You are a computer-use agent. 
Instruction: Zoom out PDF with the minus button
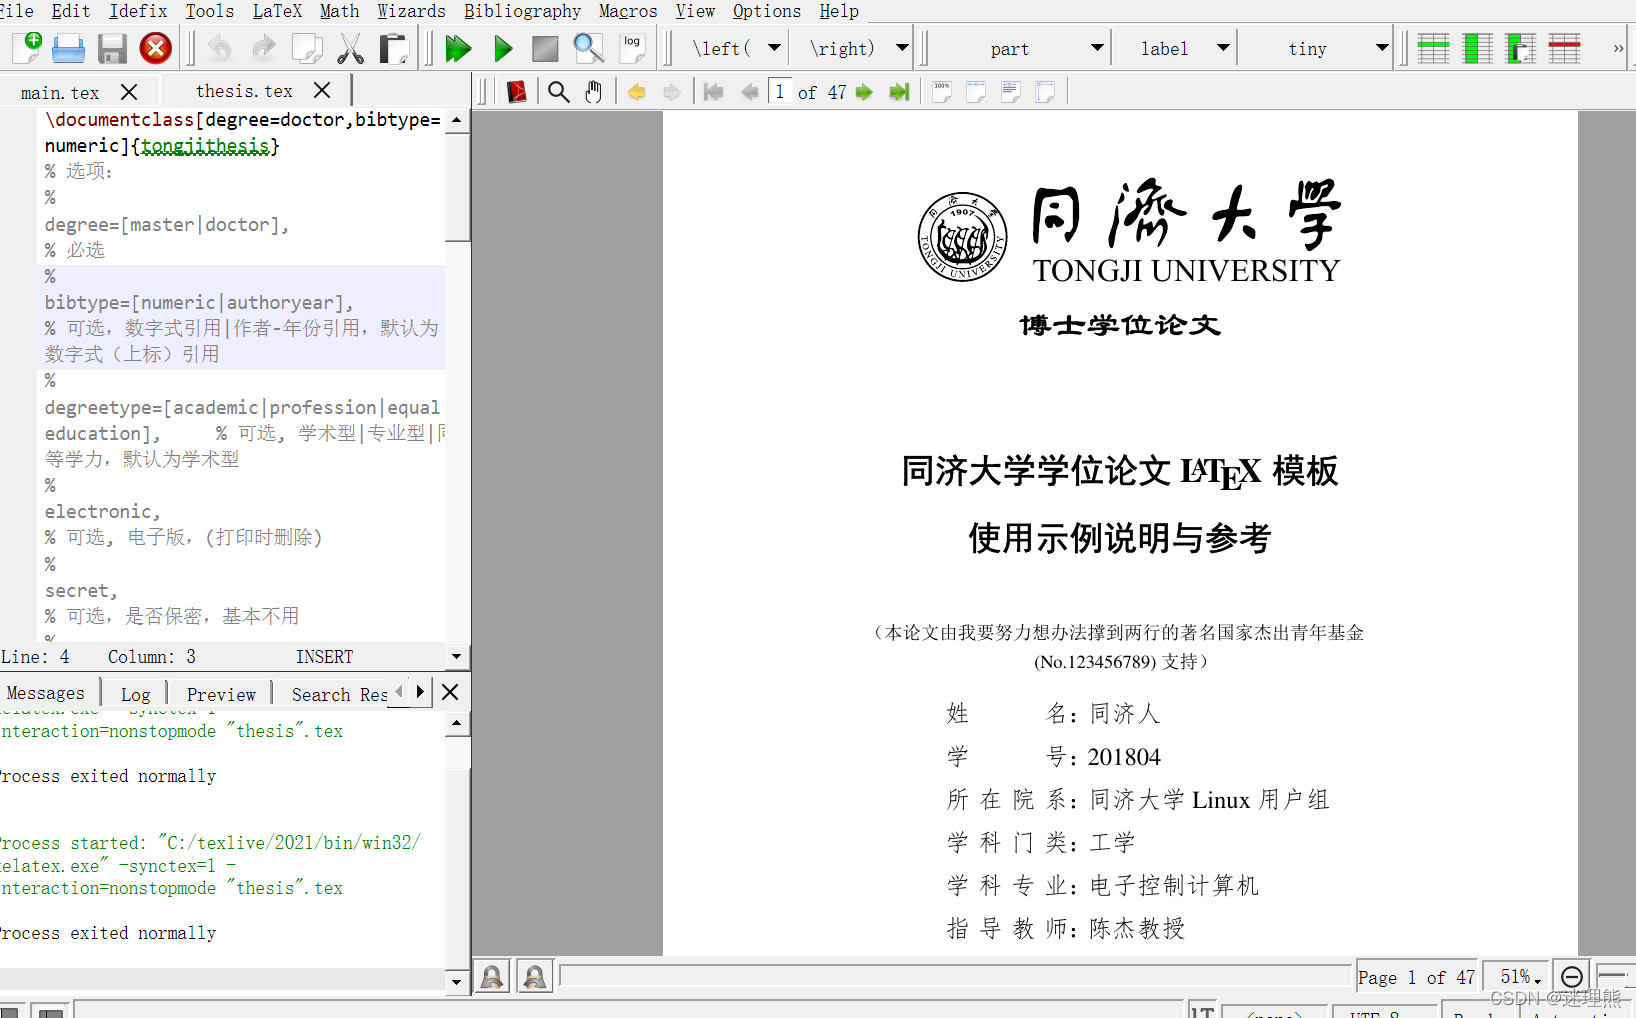point(1571,977)
